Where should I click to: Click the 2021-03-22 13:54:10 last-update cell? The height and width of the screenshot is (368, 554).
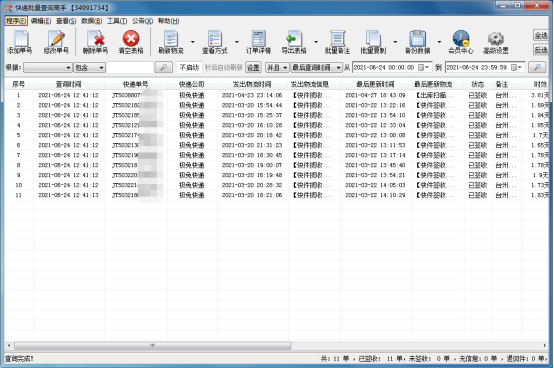pyautogui.click(x=375, y=115)
